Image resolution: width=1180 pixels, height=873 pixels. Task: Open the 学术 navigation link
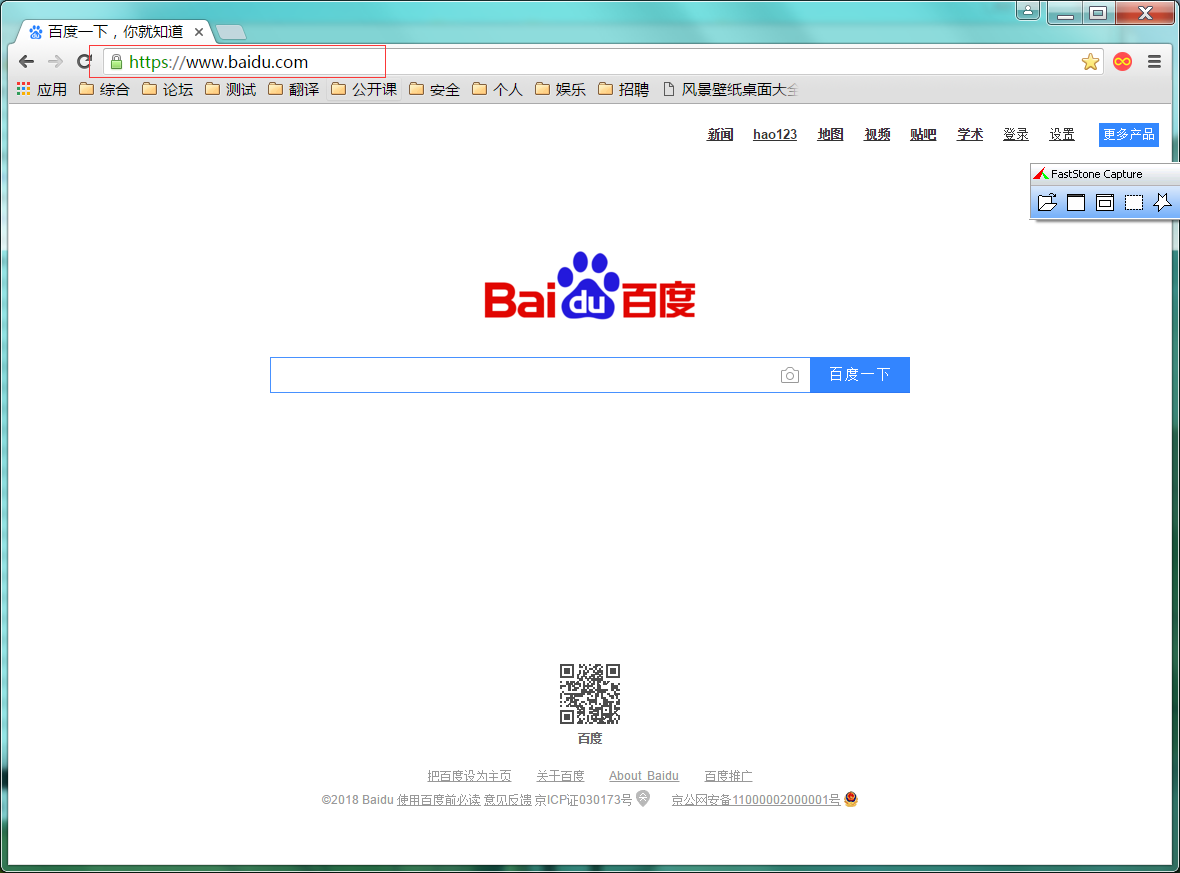(970, 135)
